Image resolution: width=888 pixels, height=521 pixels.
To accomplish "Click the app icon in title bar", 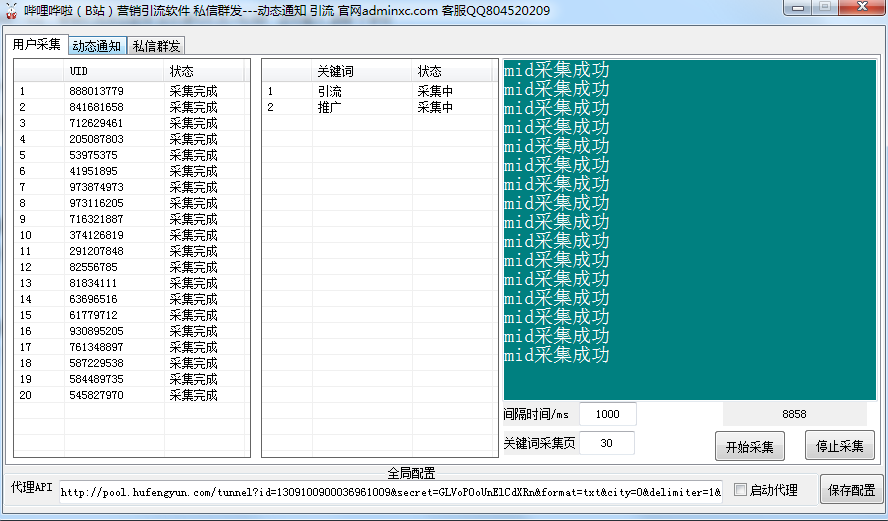I will (x=11, y=11).
